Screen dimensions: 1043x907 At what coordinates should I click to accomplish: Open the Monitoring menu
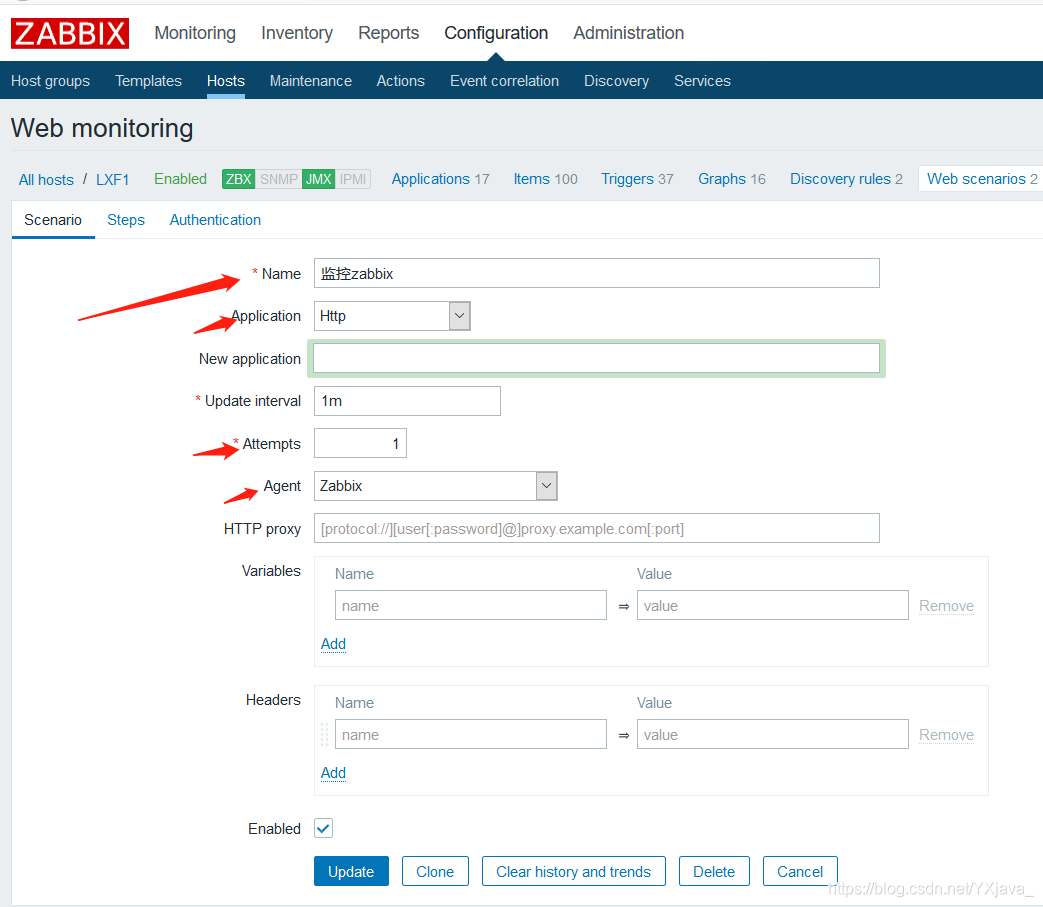tap(195, 33)
